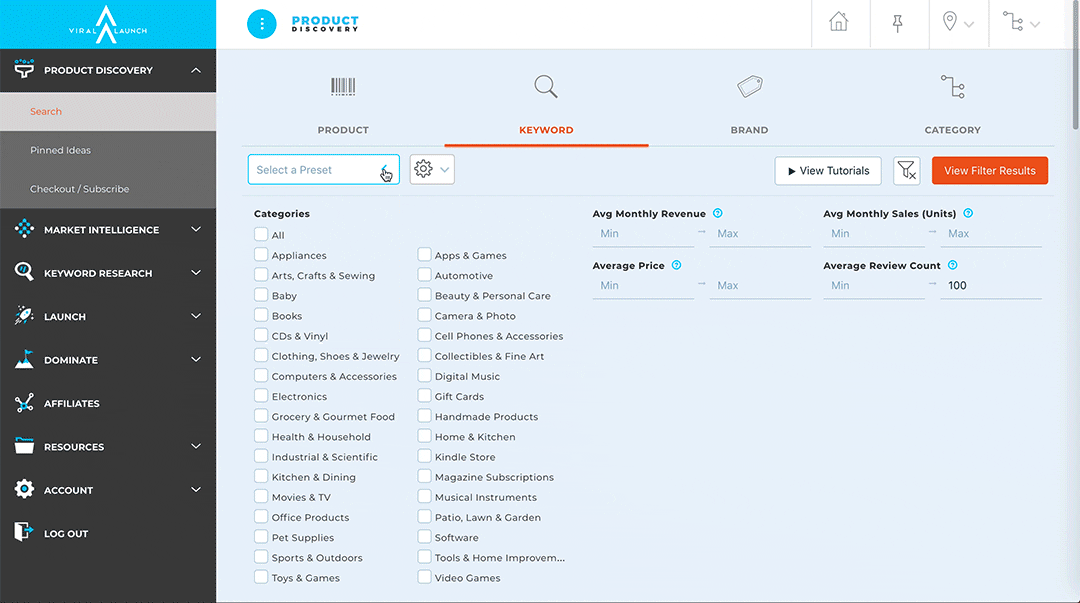This screenshot has width=1080, height=603.
Task: Click the Affiliates network icon in sidebar
Action: [24, 403]
